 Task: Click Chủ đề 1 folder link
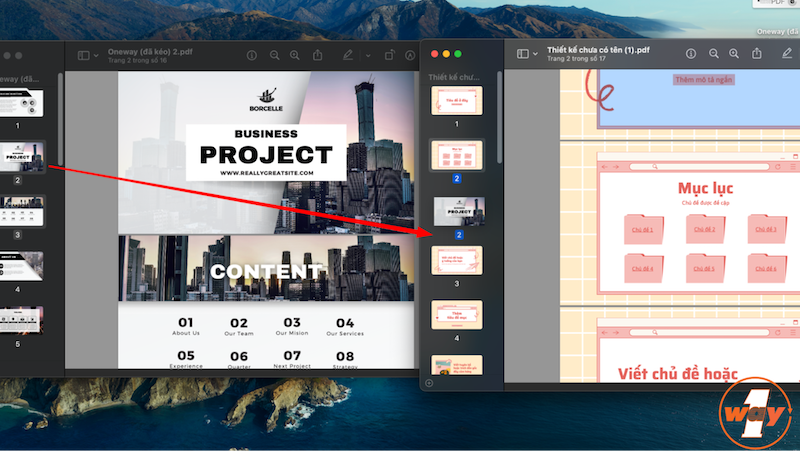coord(643,229)
